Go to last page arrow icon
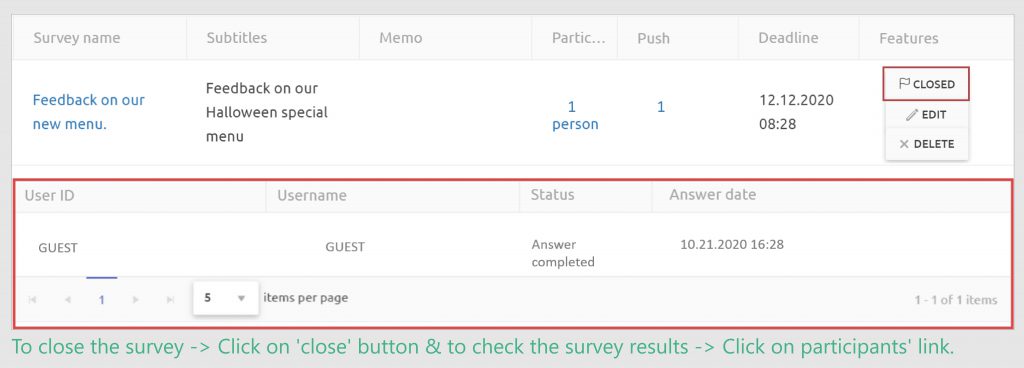Screen dimensions: 1024x368 pyautogui.click(x=170, y=299)
